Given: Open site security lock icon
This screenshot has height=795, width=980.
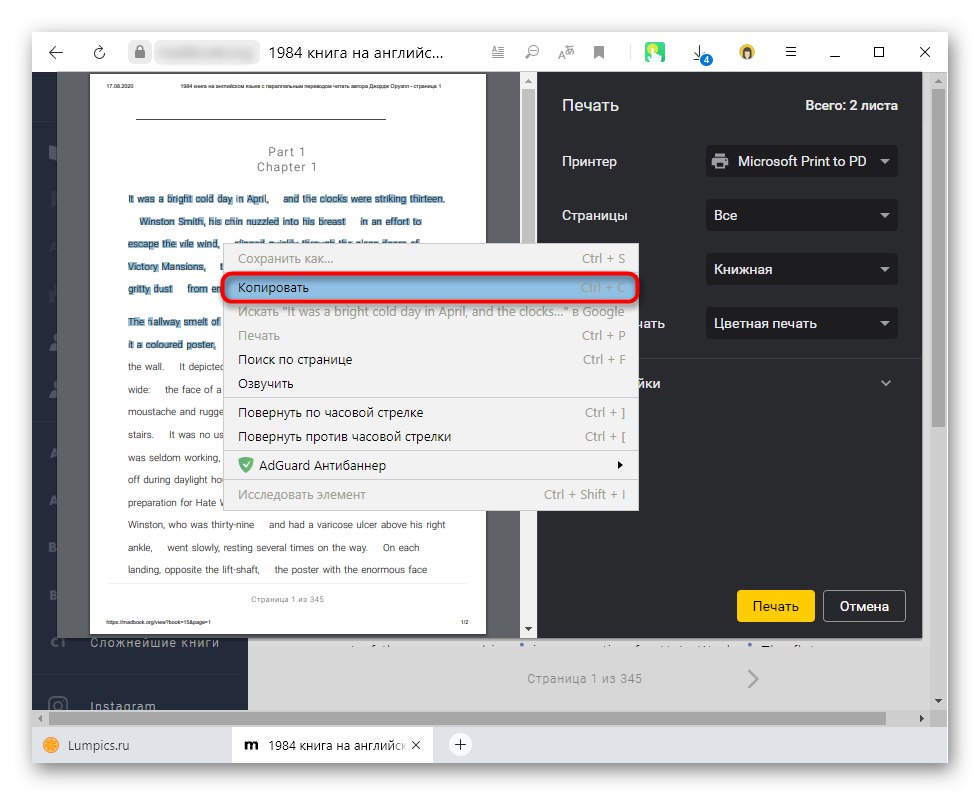Looking at the screenshot, I should (x=140, y=52).
